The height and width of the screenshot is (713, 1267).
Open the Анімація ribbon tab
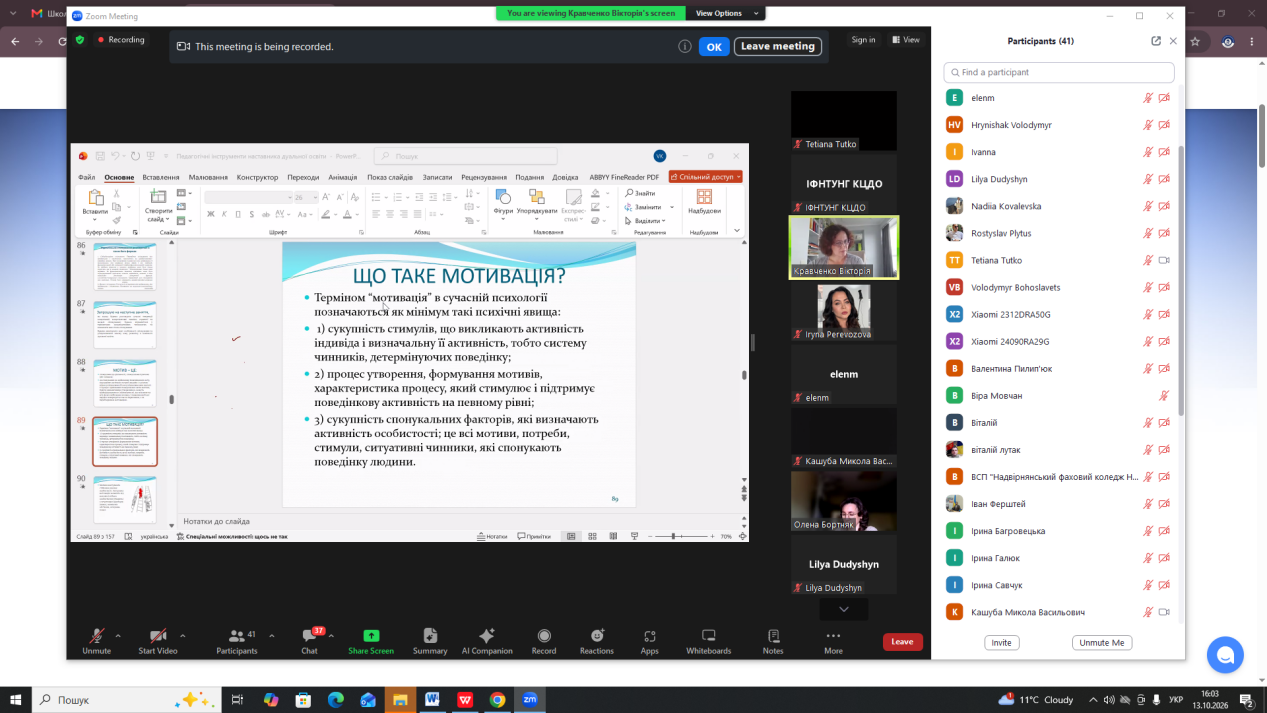click(x=342, y=177)
